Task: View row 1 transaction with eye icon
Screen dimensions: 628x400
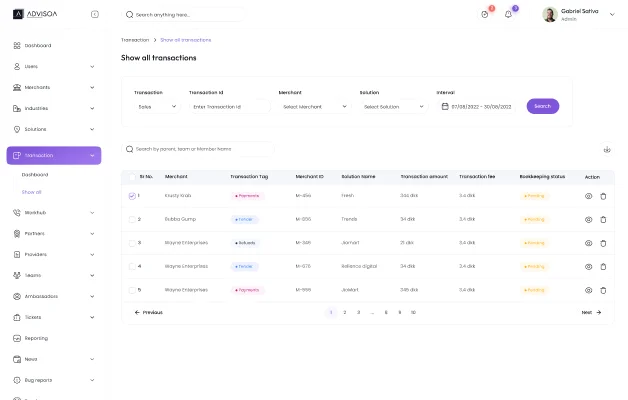Action: pyautogui.click(x=588, y=196)
